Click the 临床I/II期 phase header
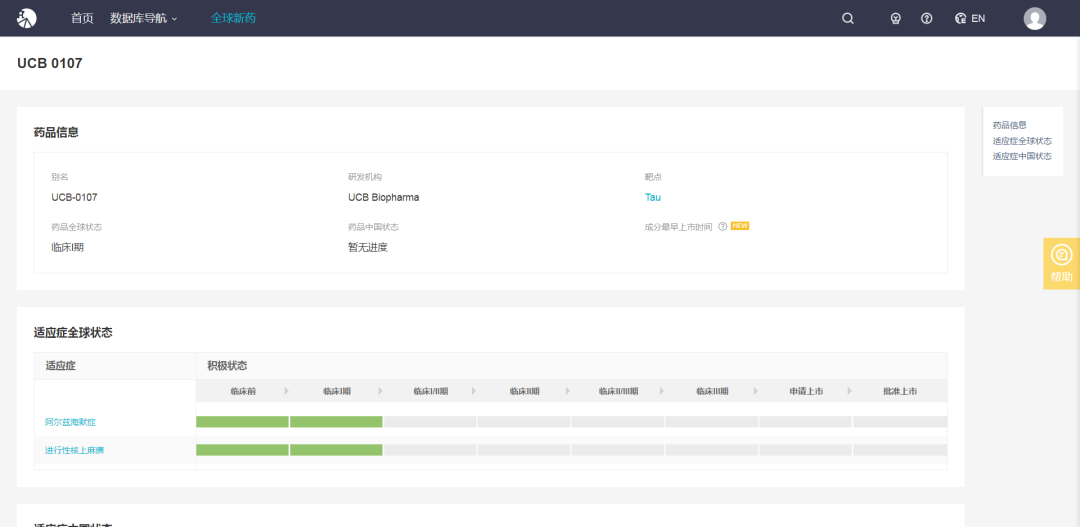The width and height of the screenshot is (1080, 527). (430, 391)
